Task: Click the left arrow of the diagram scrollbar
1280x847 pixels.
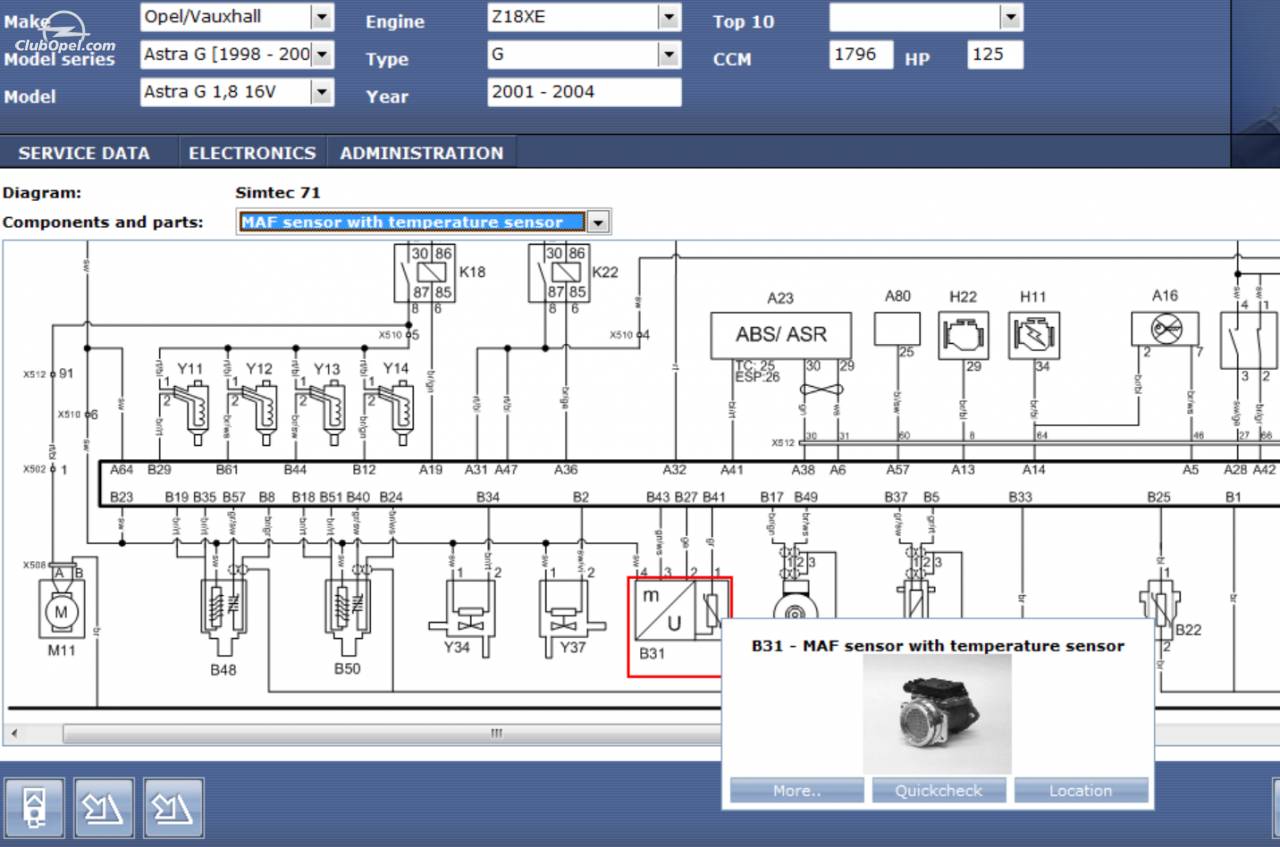Action: coord(14,734)
